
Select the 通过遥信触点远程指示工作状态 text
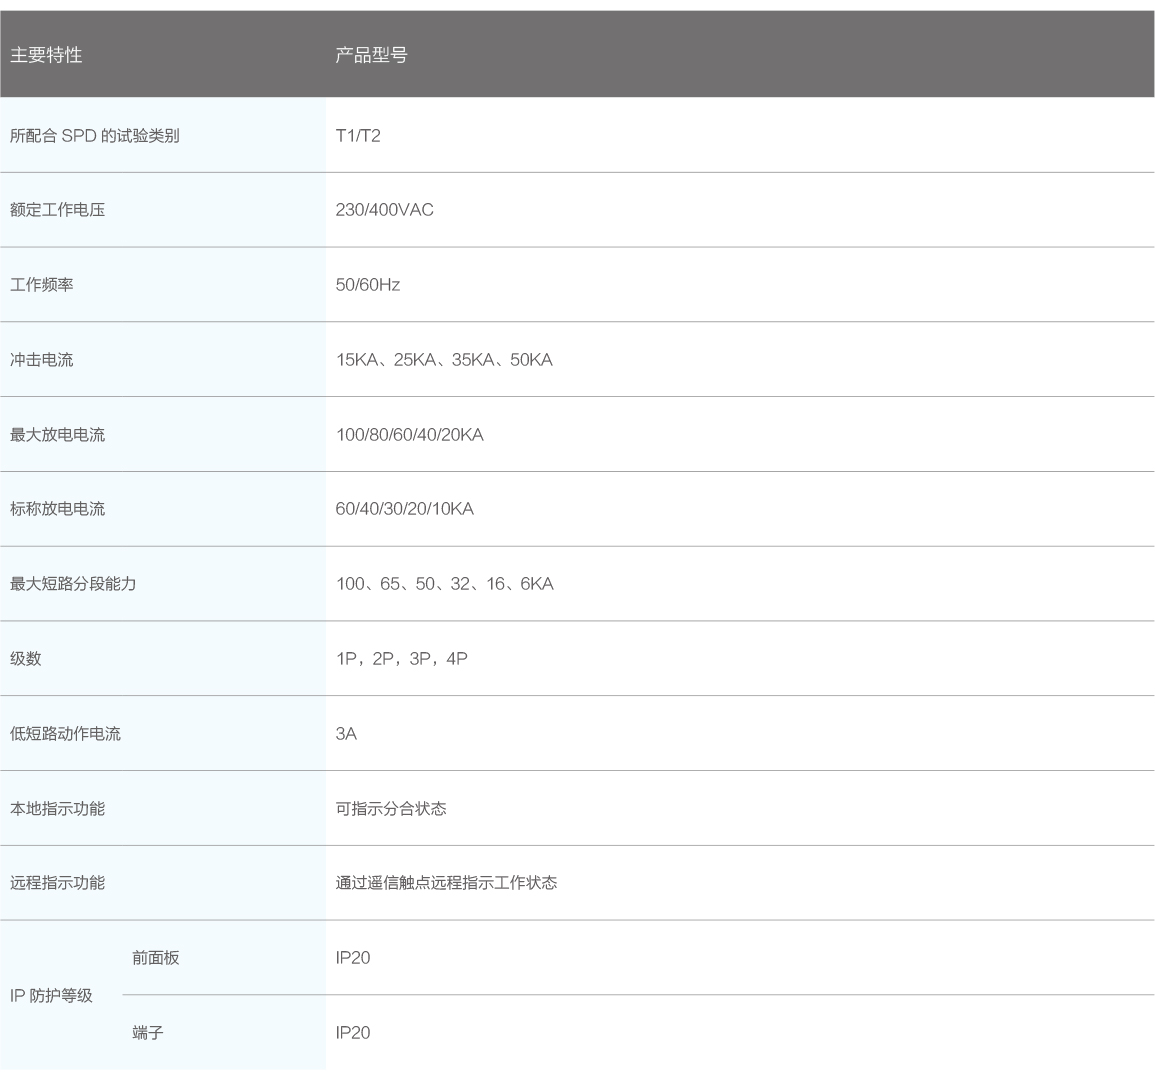click(x=446, y=883)
